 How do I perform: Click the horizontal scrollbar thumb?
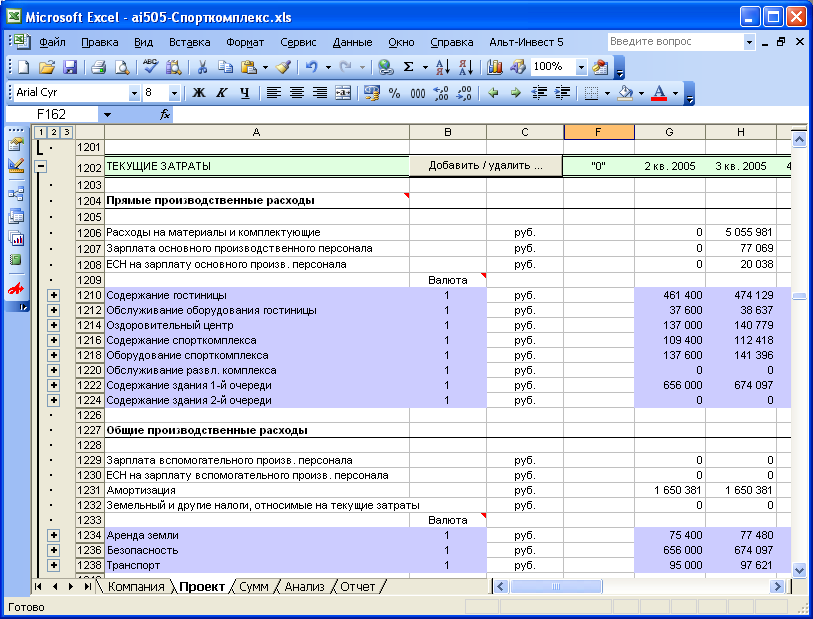pyautogui.click(x=556, y=587)
